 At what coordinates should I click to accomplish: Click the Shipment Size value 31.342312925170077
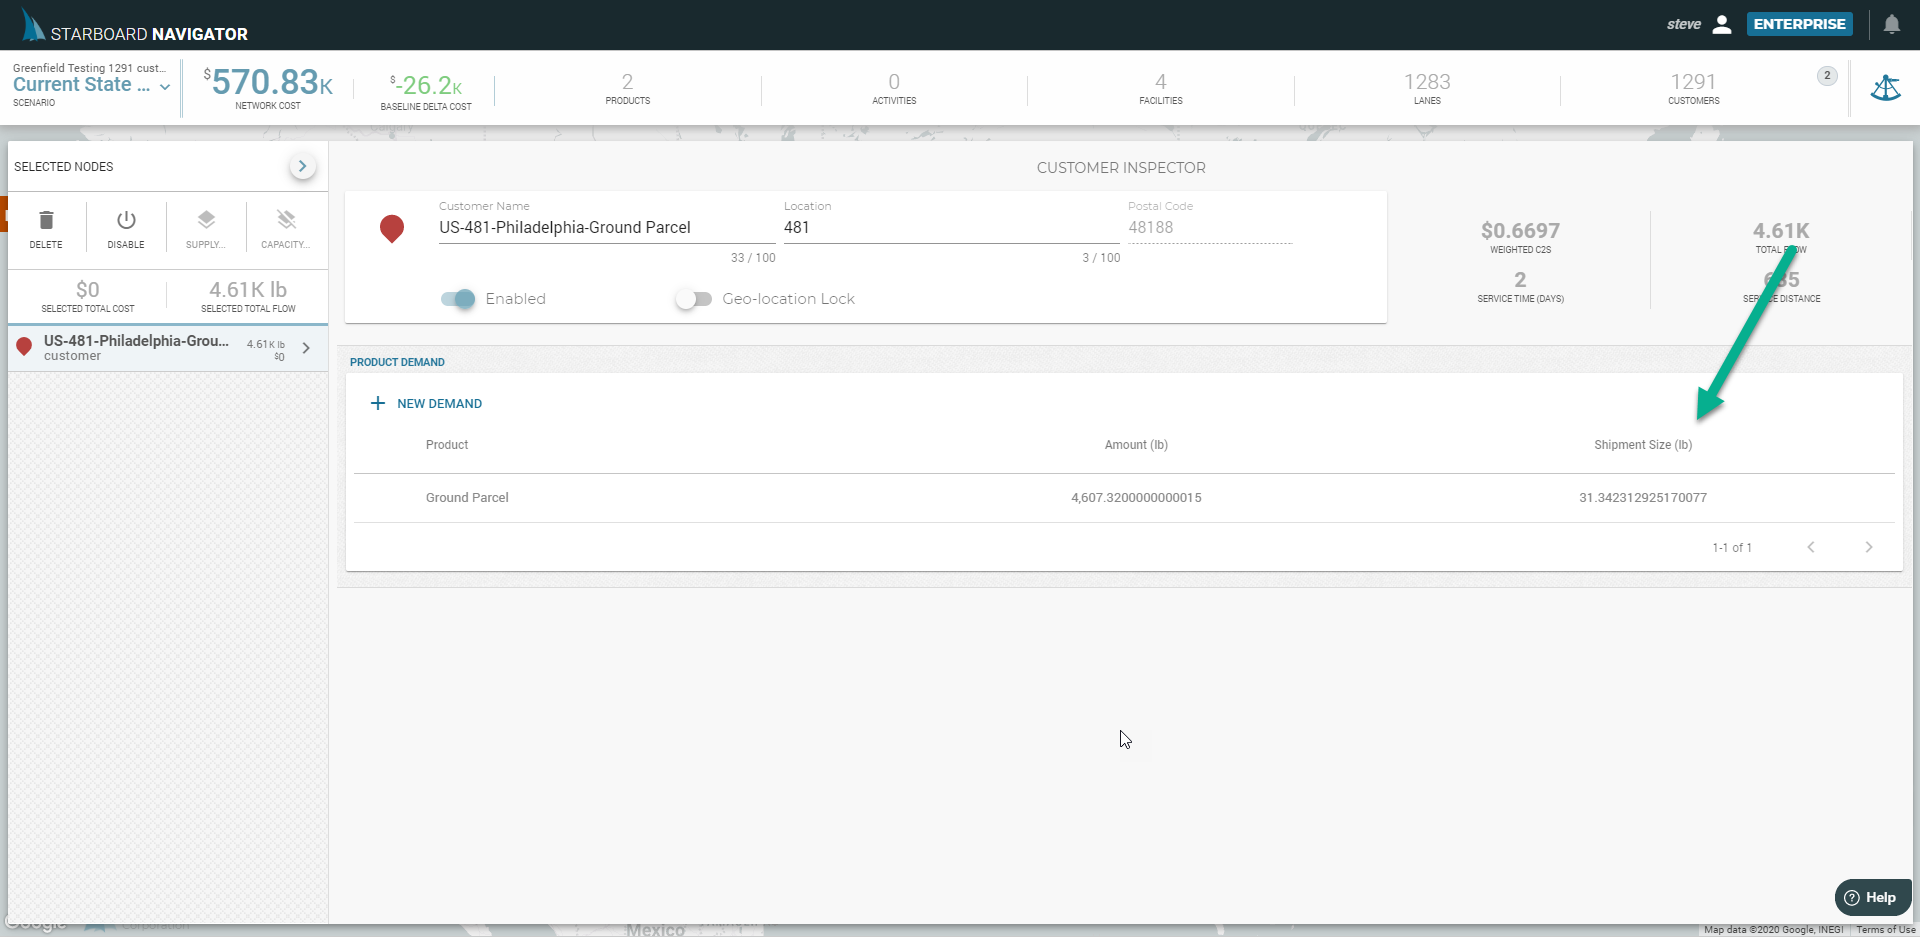[1643, 498]
